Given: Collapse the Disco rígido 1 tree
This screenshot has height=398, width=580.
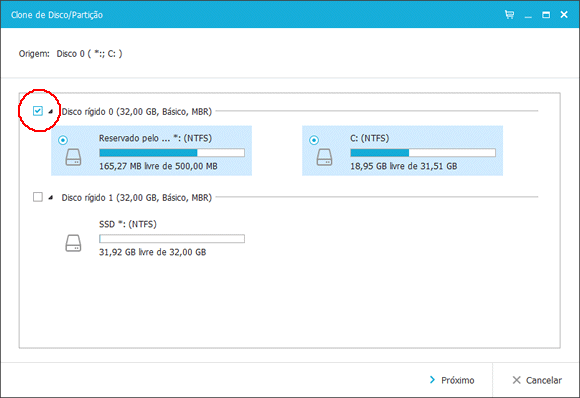Looking at the screenshot, I should 51,198.
